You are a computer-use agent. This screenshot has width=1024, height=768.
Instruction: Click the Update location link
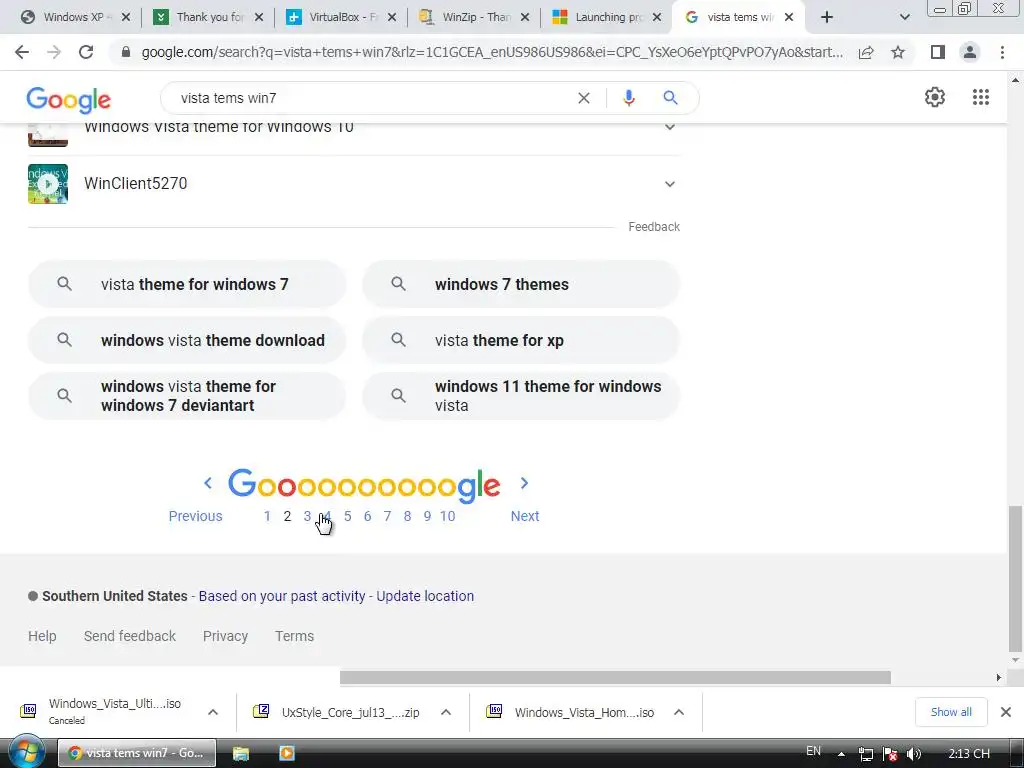tap(425, 596)
